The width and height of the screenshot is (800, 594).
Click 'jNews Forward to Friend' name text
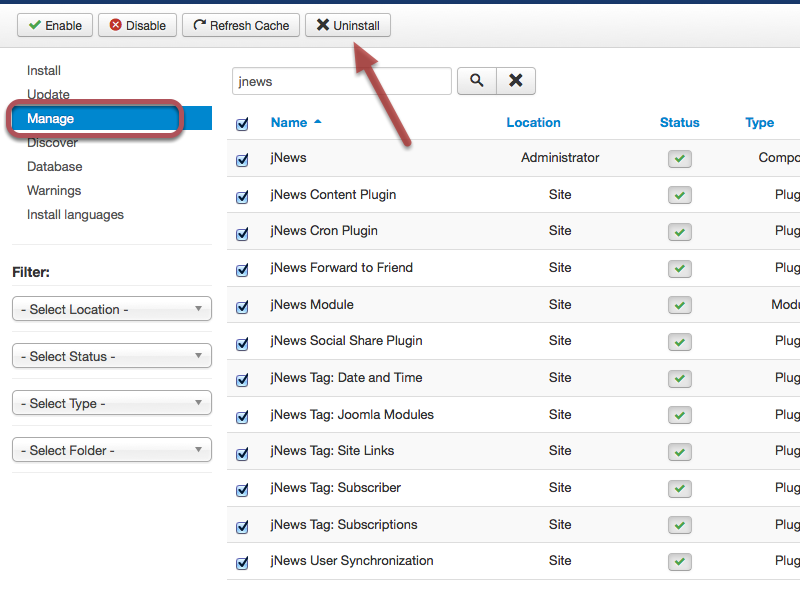pos(341,267)
